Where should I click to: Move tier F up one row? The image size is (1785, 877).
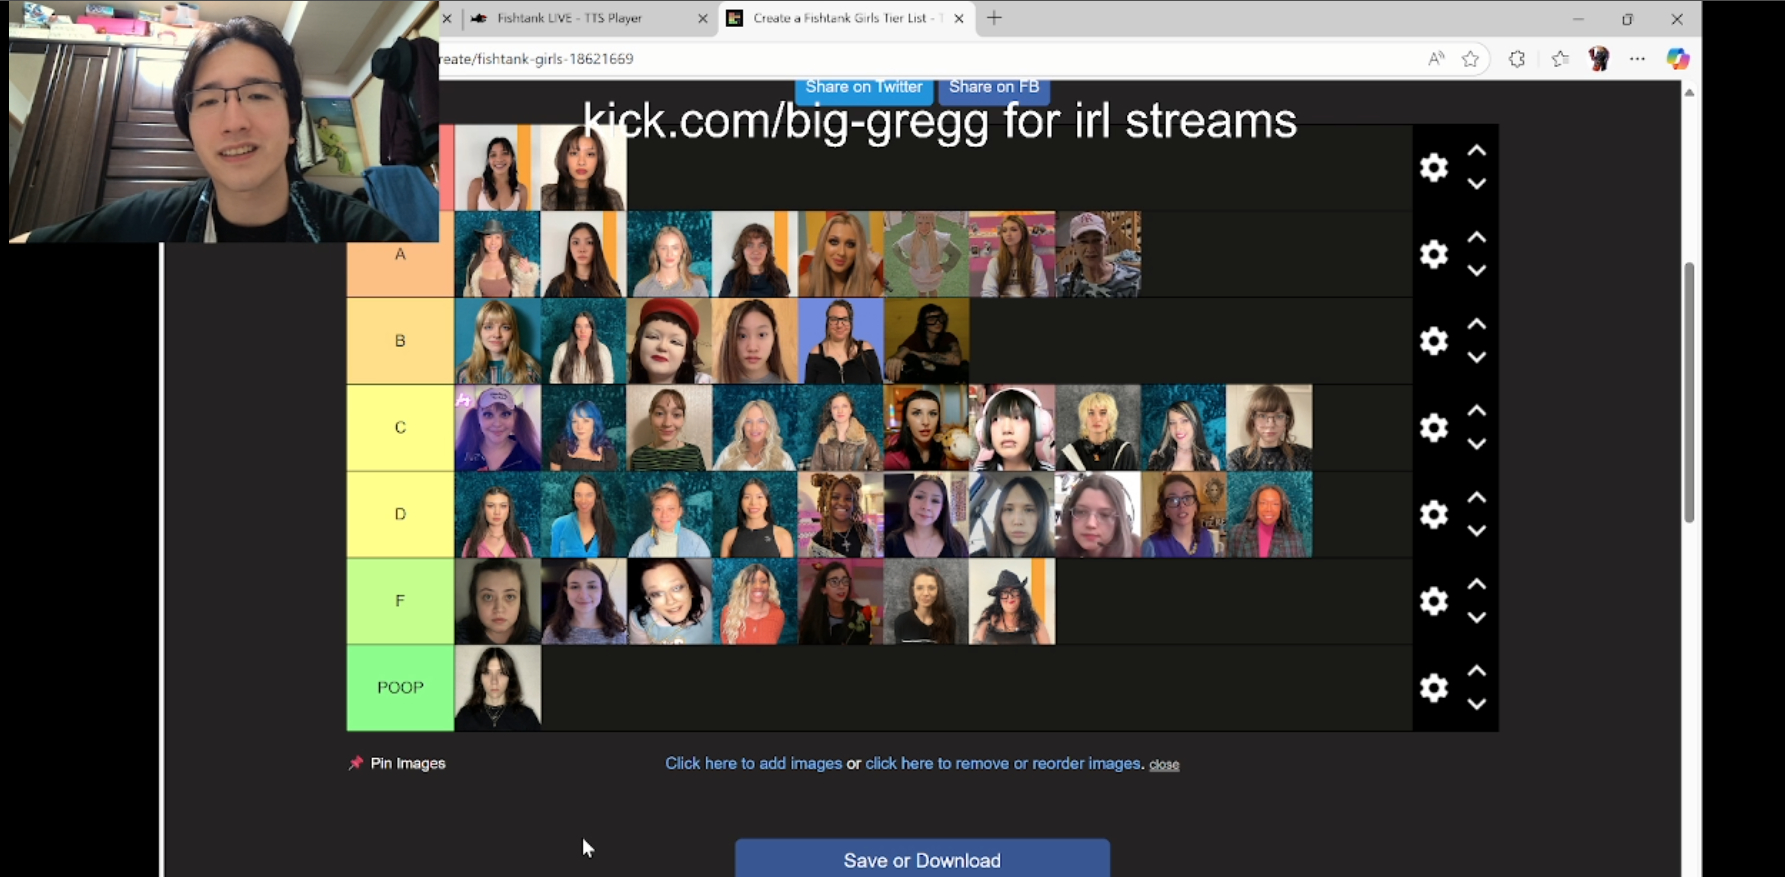[1477, 585]
